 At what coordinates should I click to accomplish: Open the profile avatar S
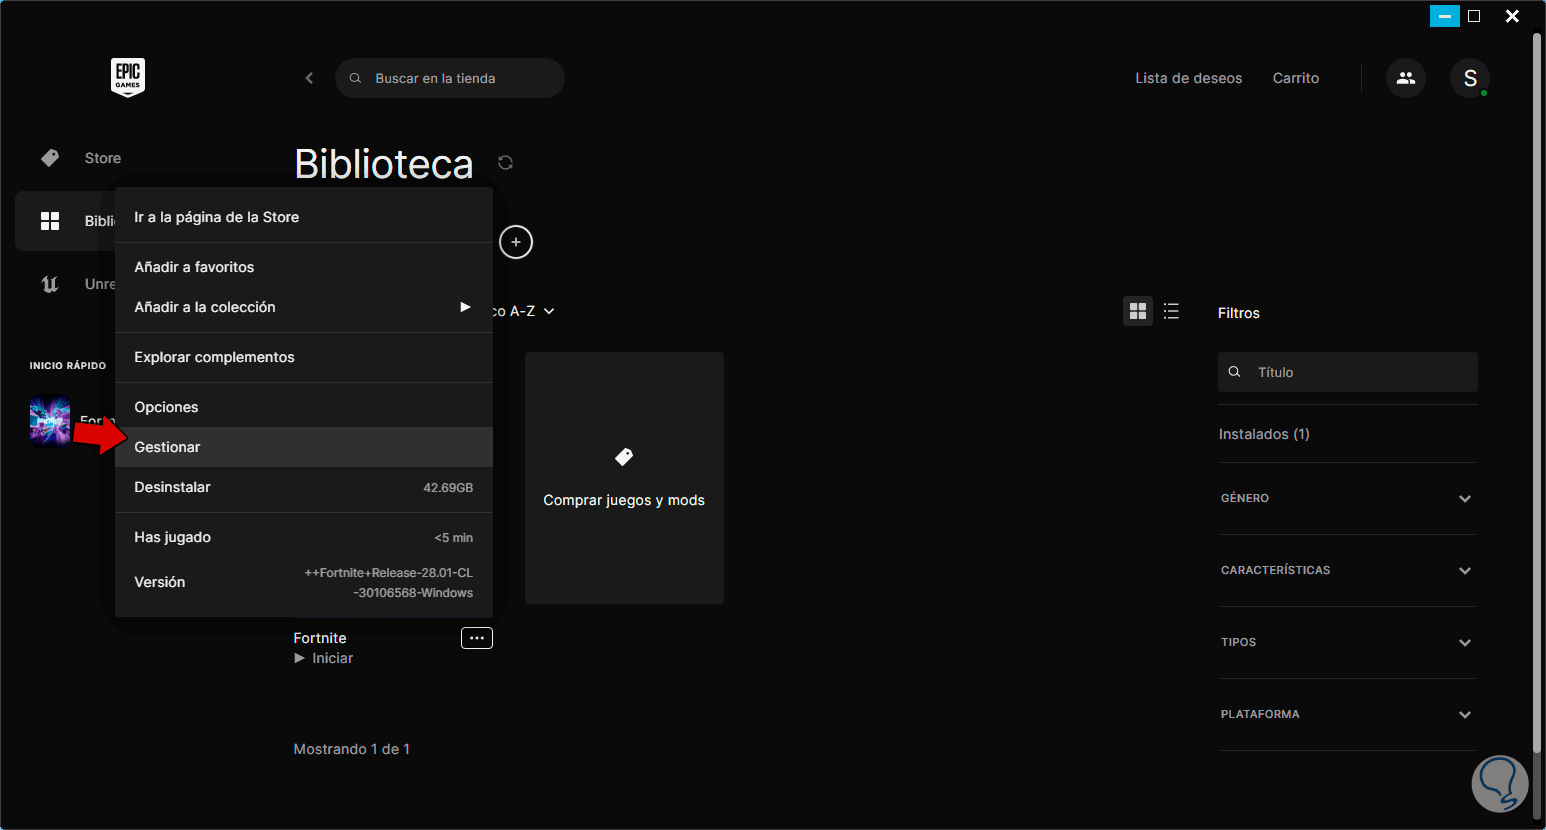(x=1470, y=78)
